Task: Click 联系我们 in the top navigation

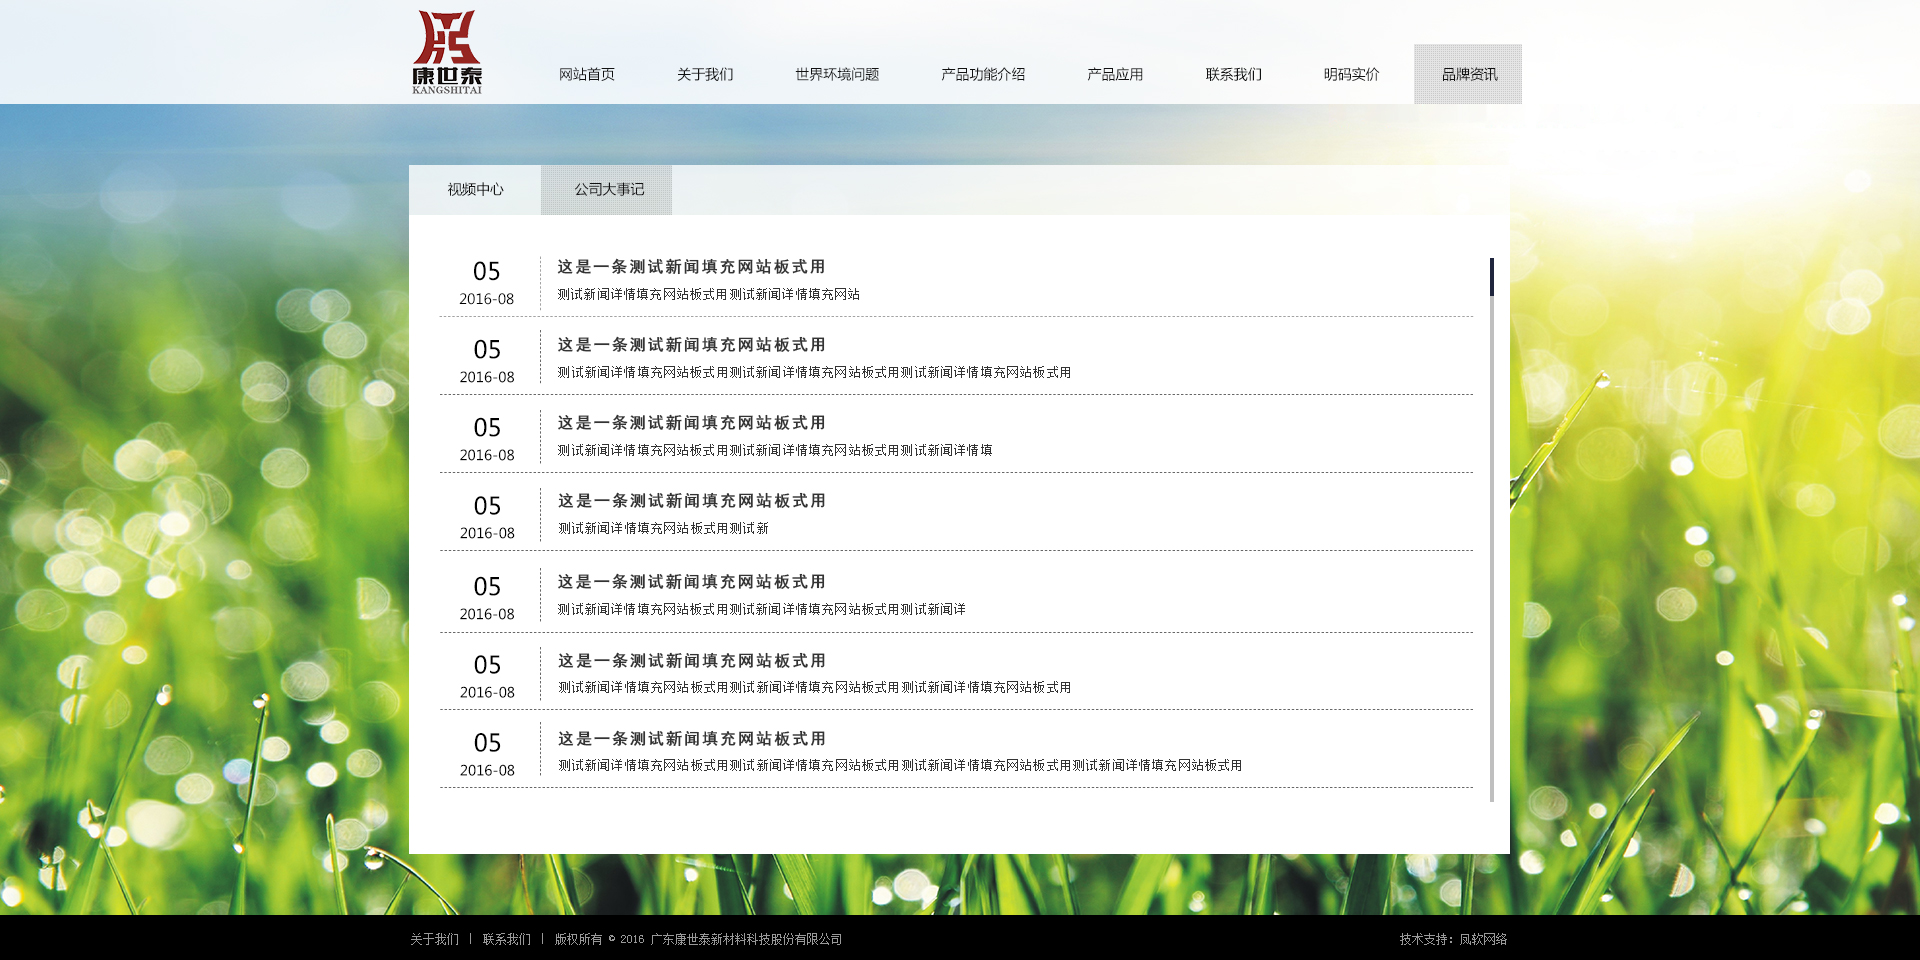Action: tap(1232, 74)
